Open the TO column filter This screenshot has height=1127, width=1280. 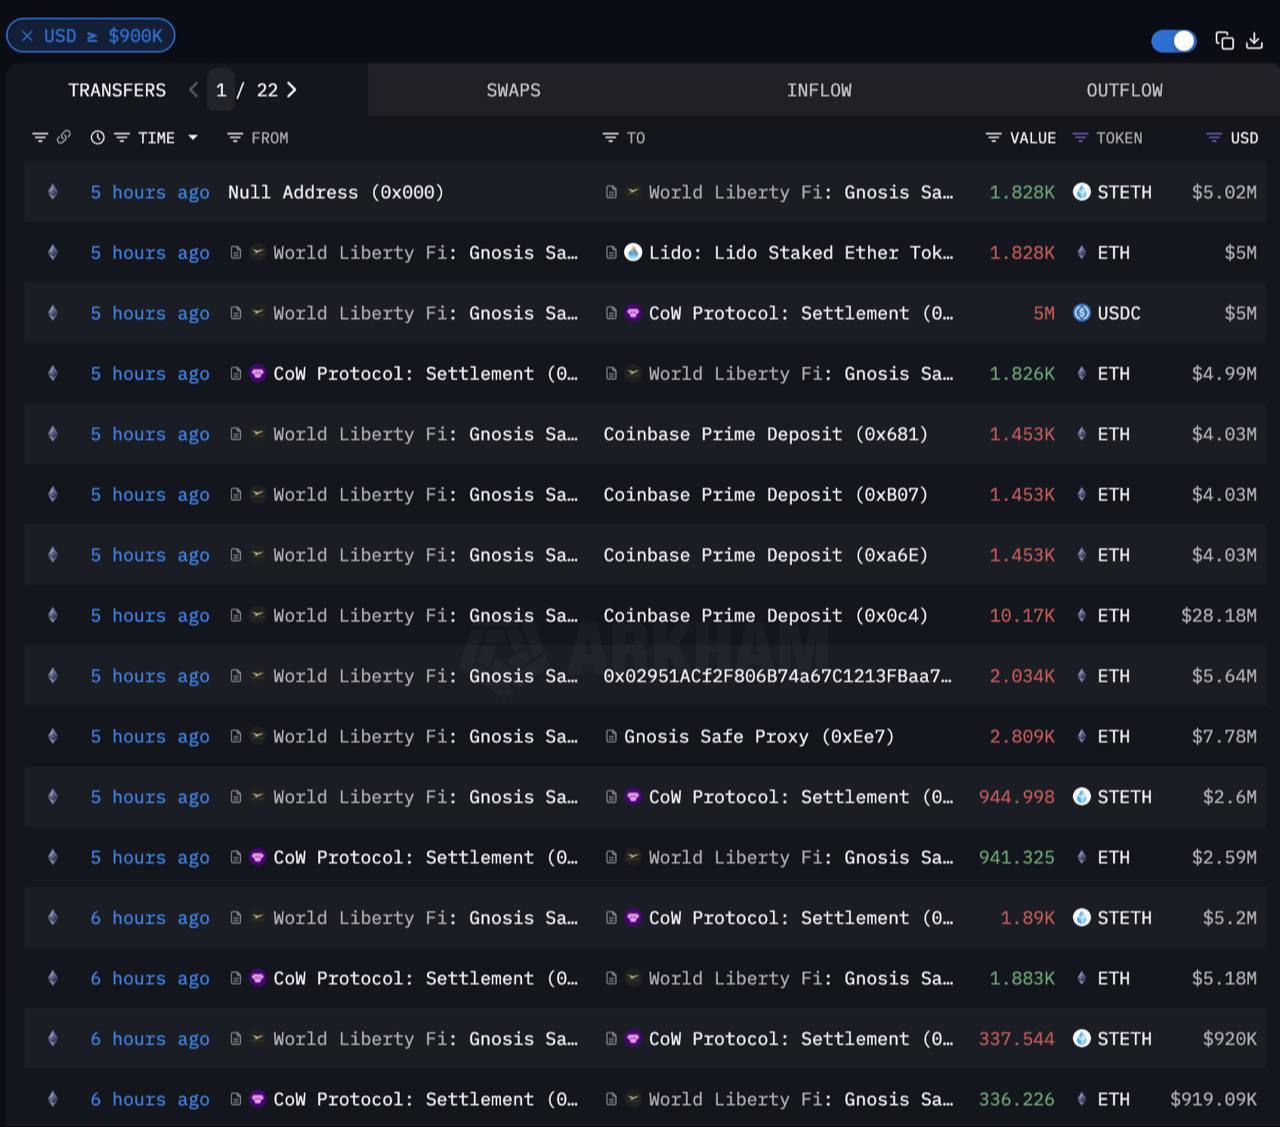610,137
